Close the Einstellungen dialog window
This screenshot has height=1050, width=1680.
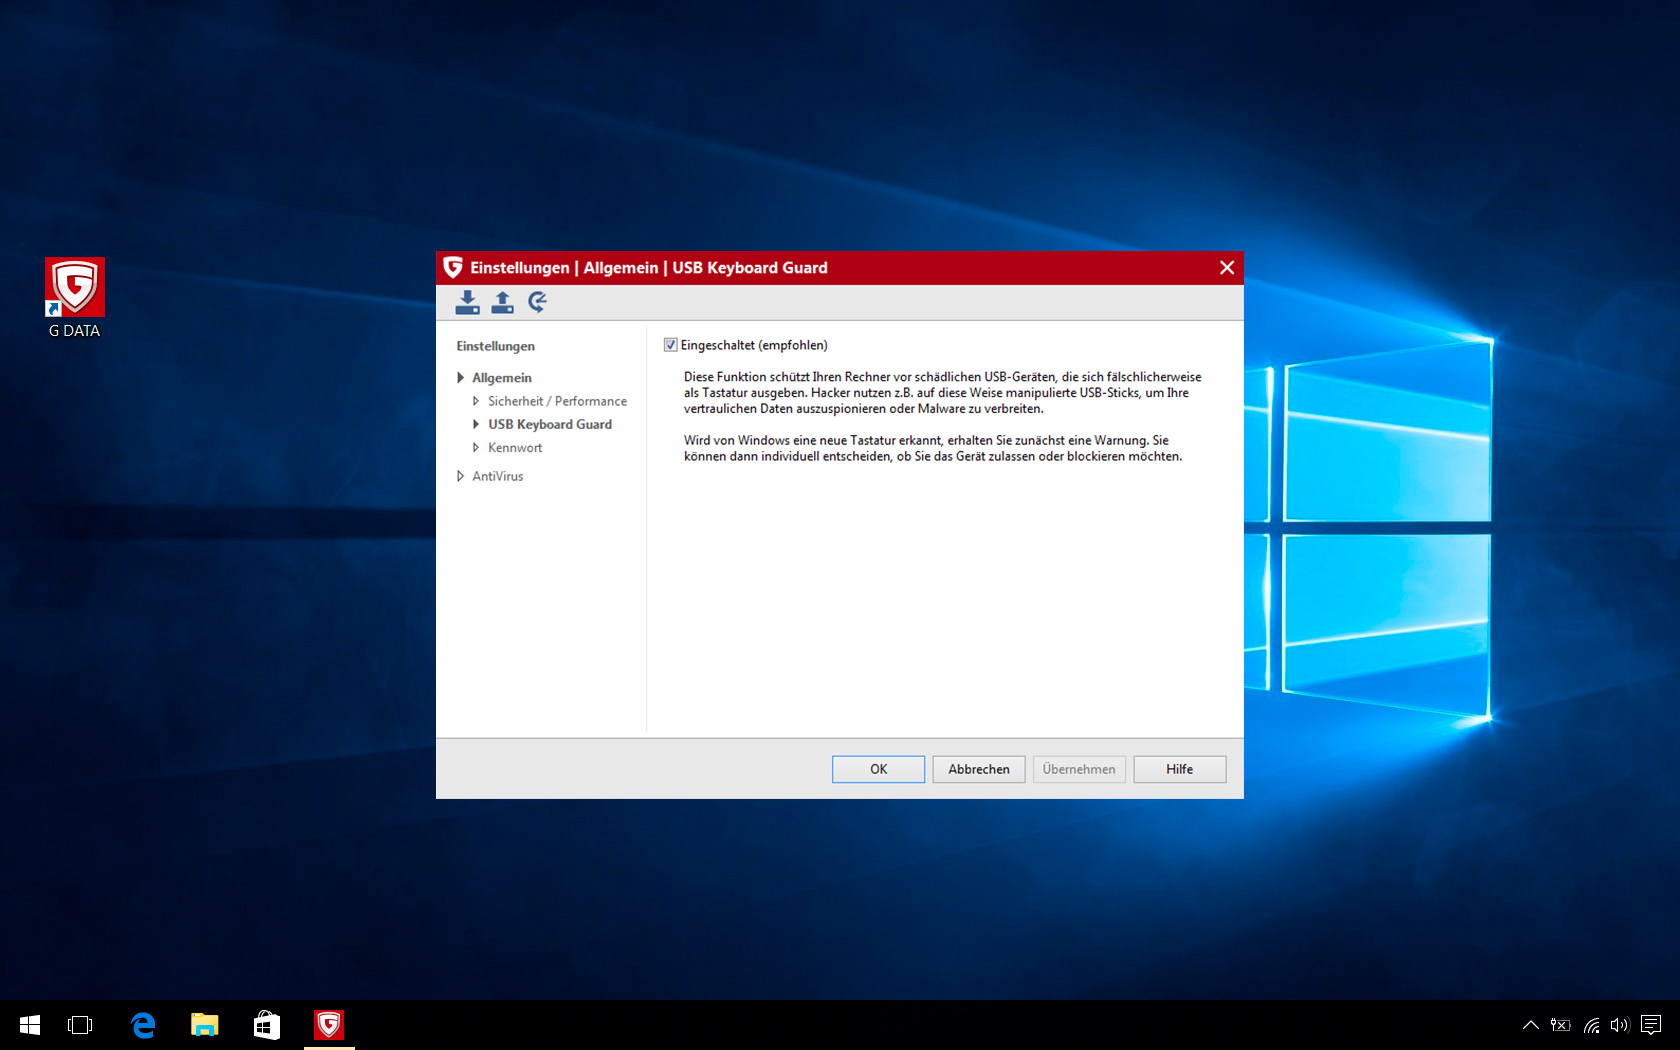click(x=1227, y=268)
